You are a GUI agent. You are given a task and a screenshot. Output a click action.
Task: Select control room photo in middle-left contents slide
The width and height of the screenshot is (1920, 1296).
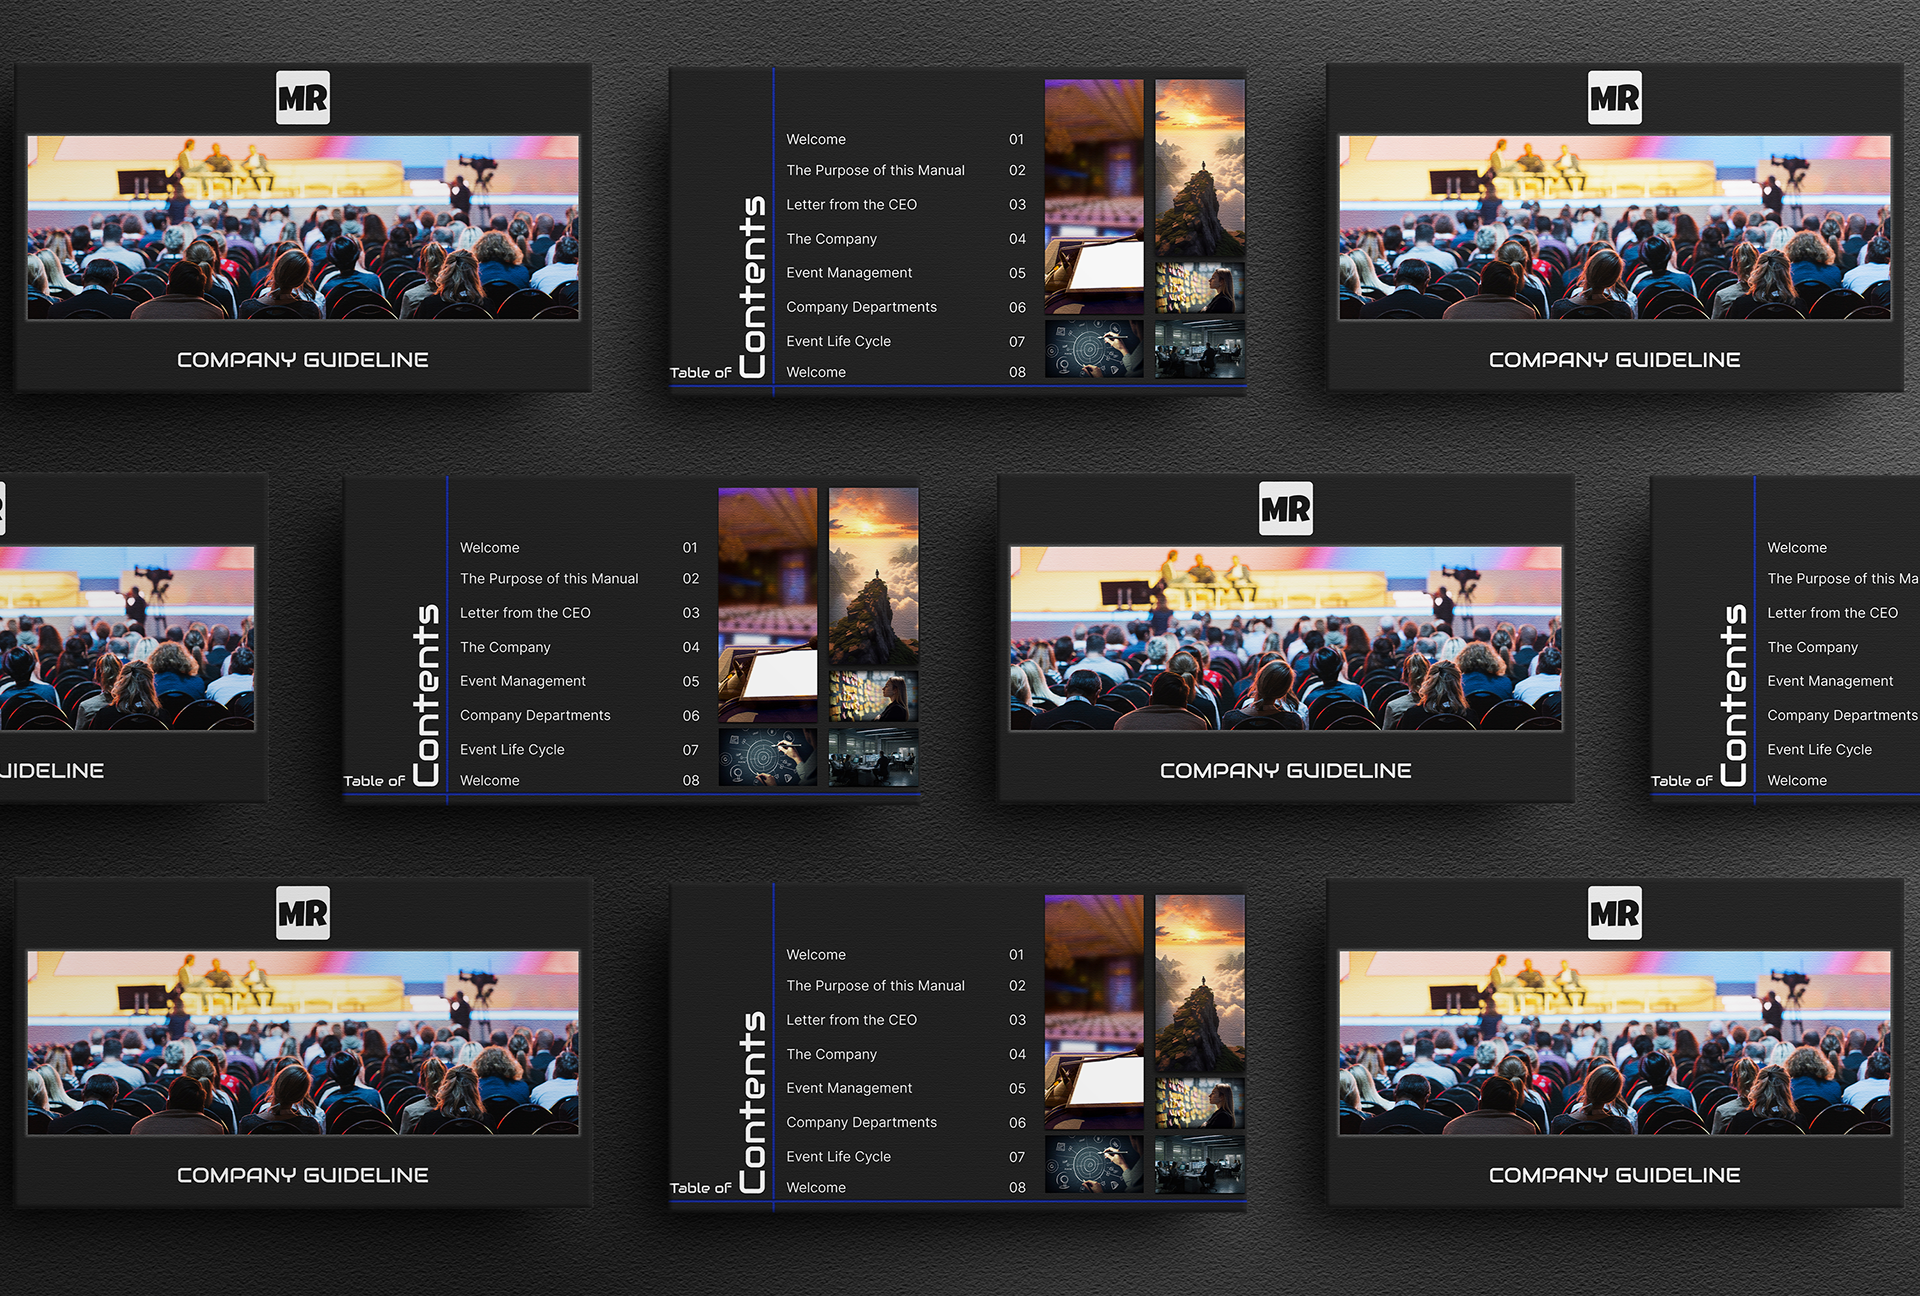[873, 757]
